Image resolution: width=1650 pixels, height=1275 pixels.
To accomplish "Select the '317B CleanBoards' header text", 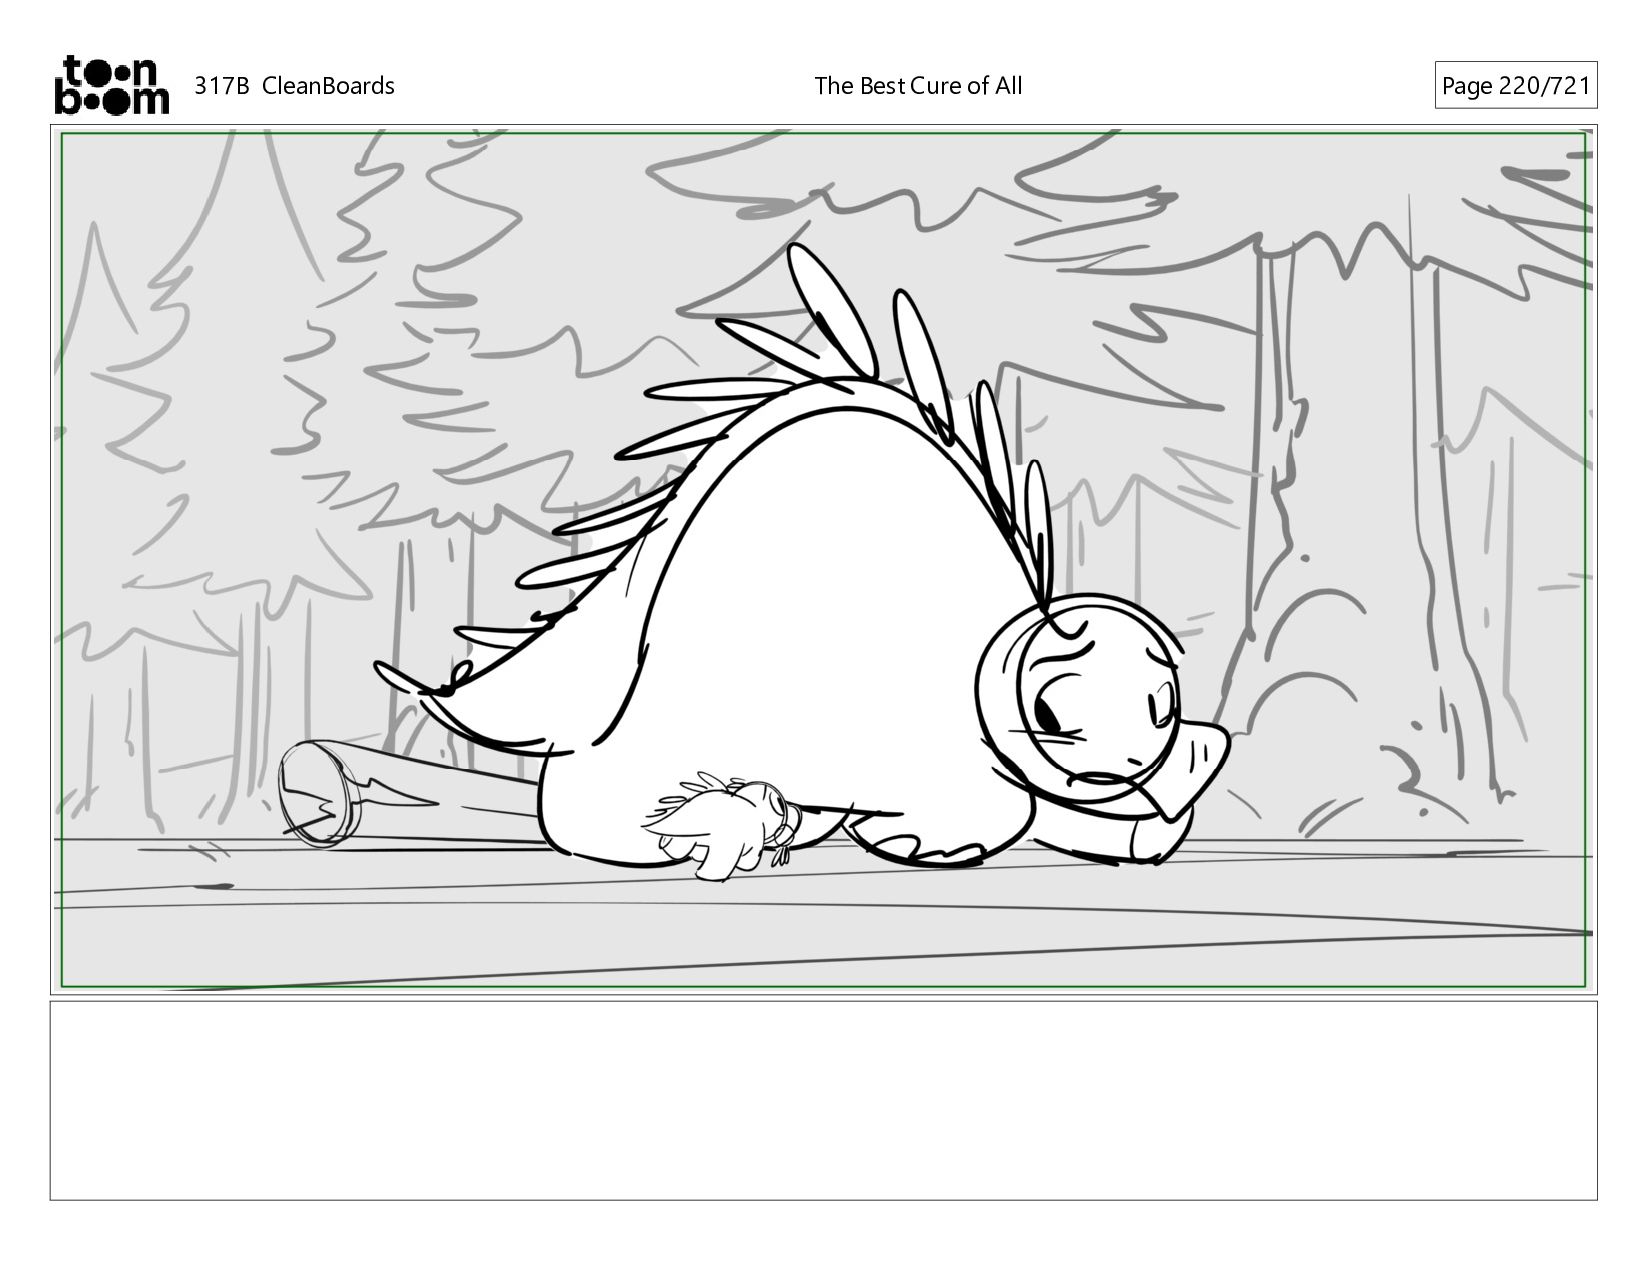I will point(294,86).
